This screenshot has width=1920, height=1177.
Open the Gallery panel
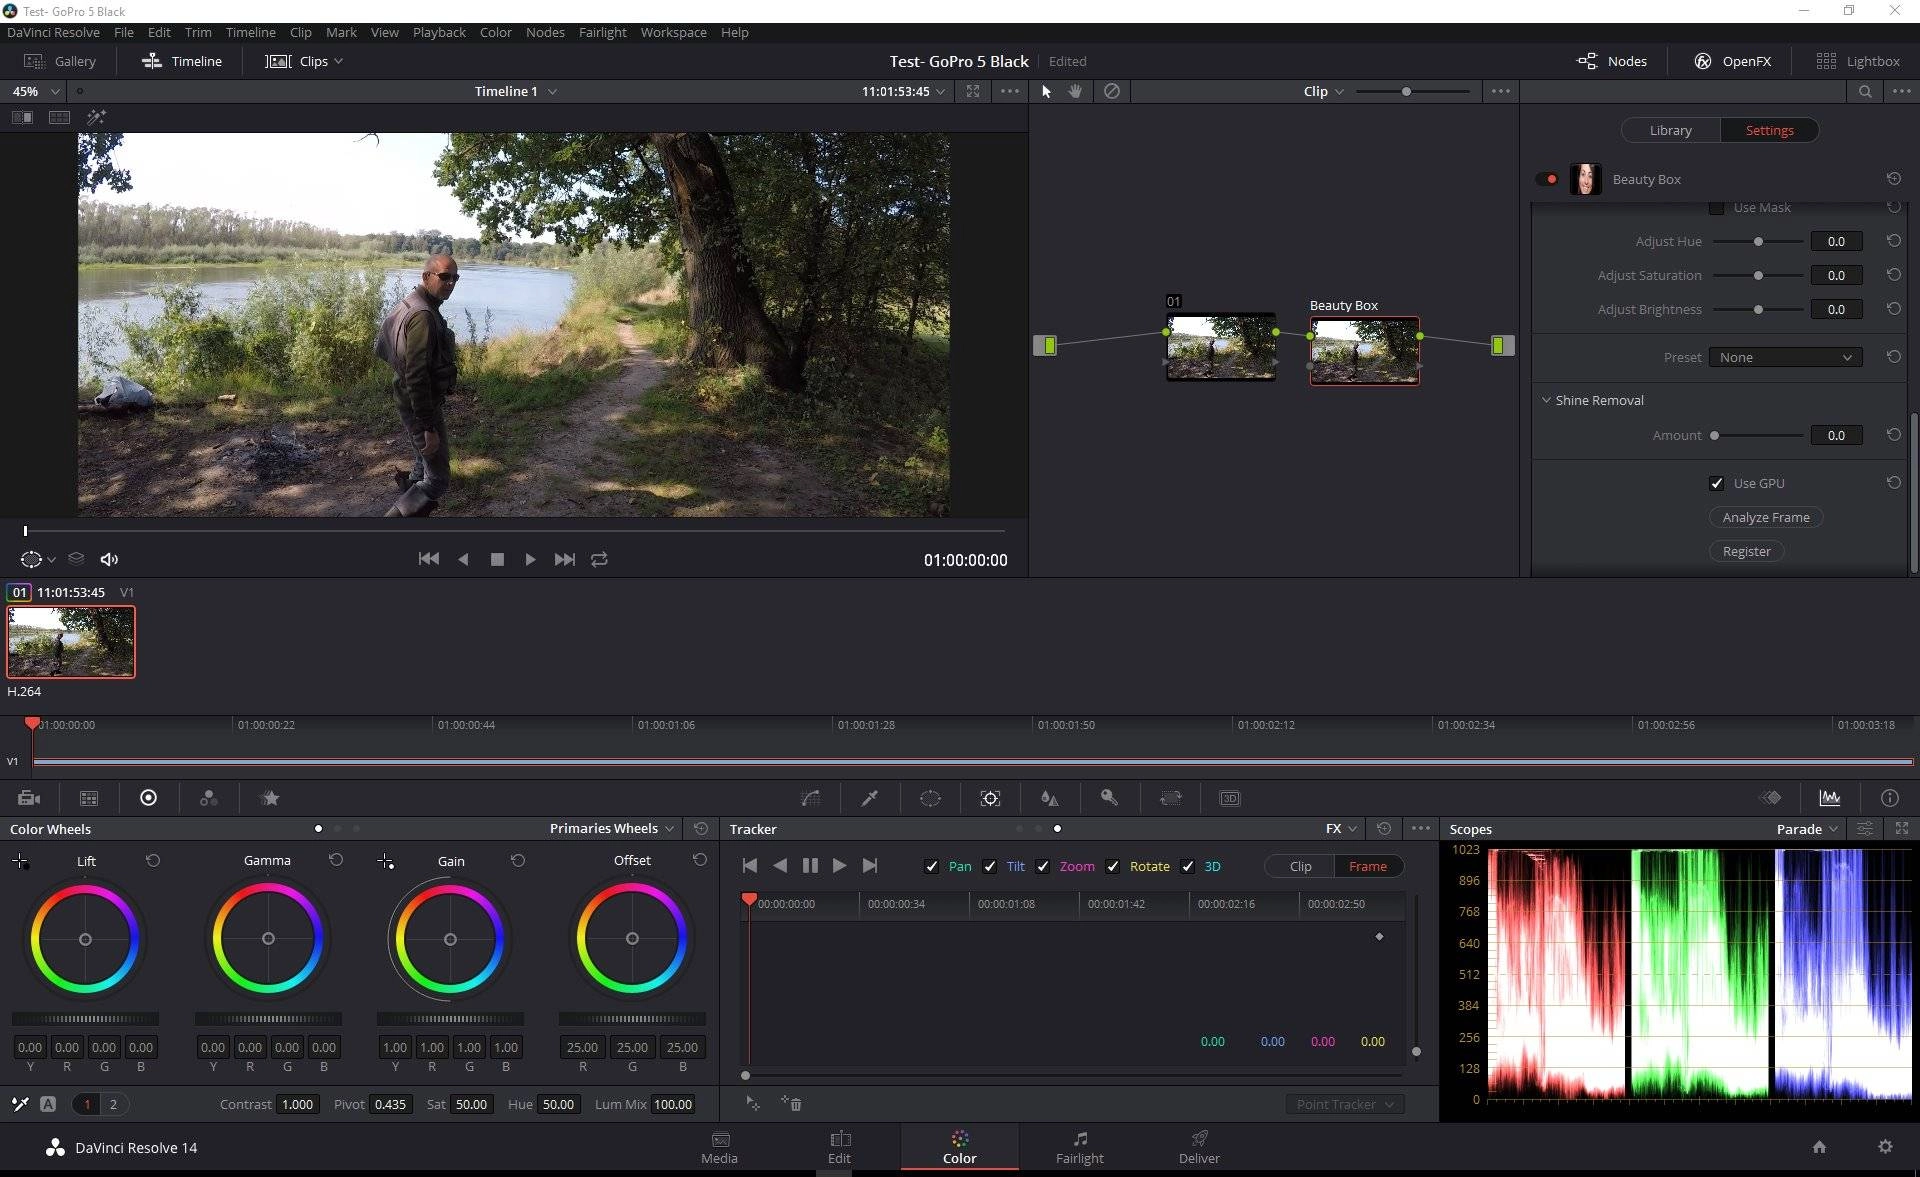[x=60, y=61]
